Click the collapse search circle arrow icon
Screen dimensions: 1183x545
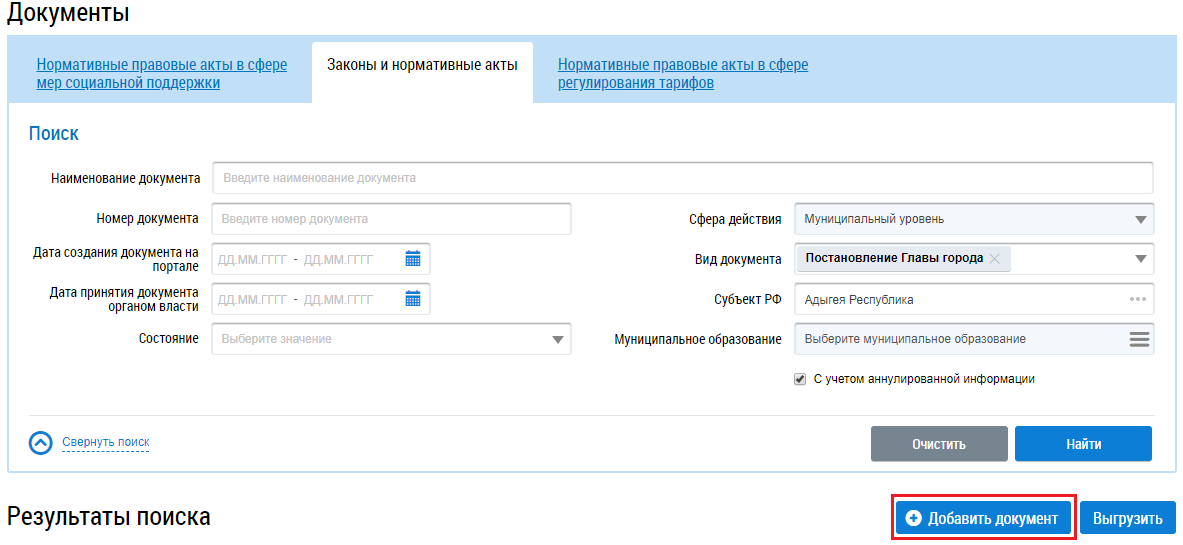[40, 443]
